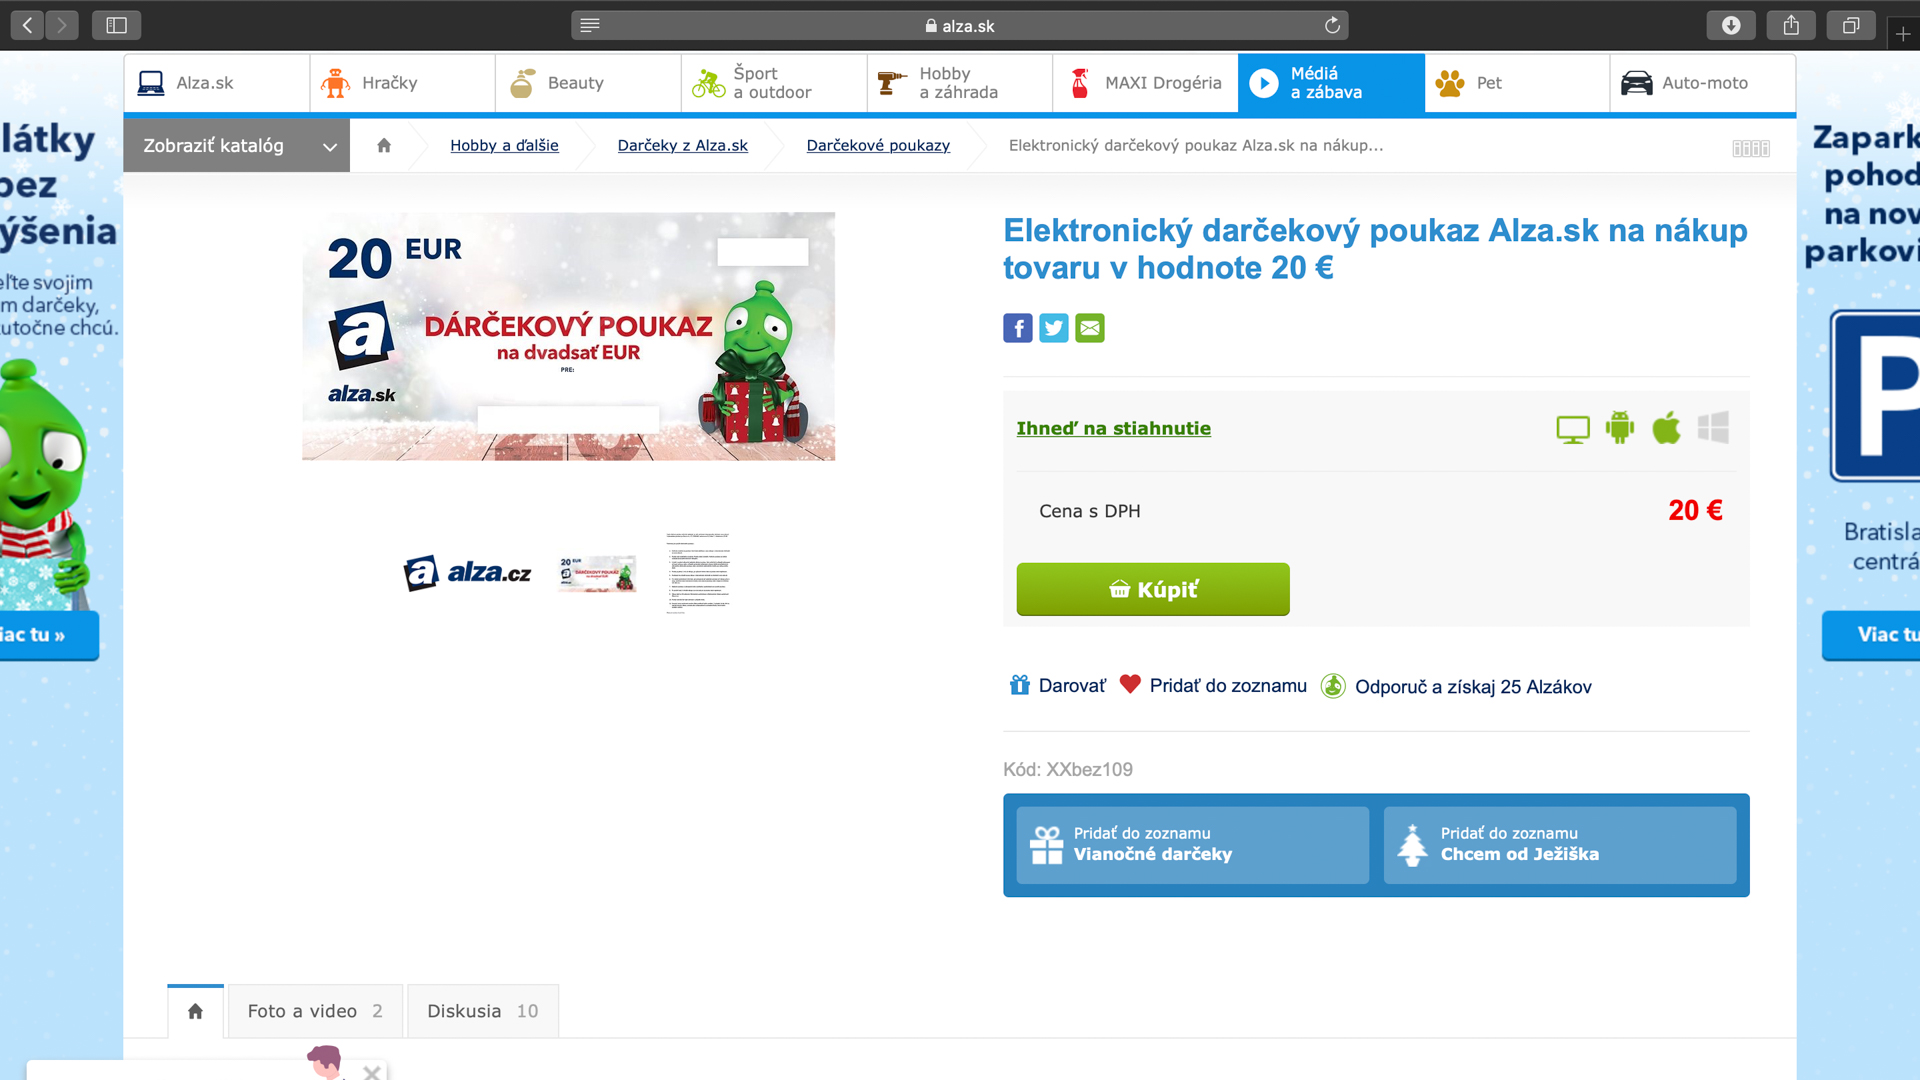This screenshot has width=1920, height=1080.
Task: Close the bottom-left popup
Action: (371, 1072)
